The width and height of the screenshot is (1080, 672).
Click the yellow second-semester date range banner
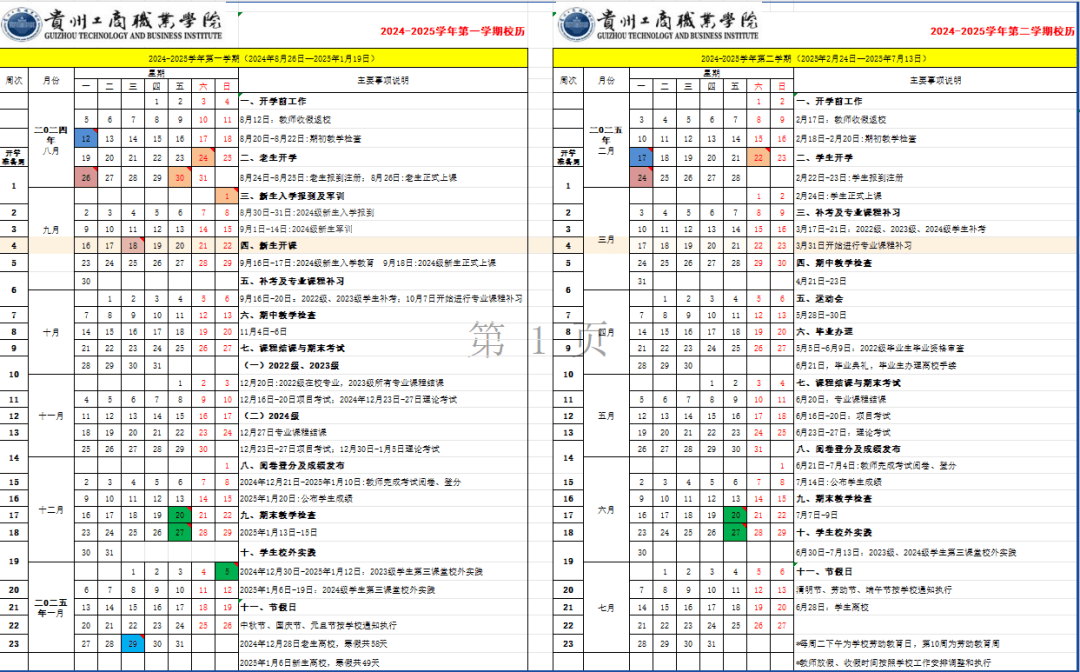click(816, 59)
